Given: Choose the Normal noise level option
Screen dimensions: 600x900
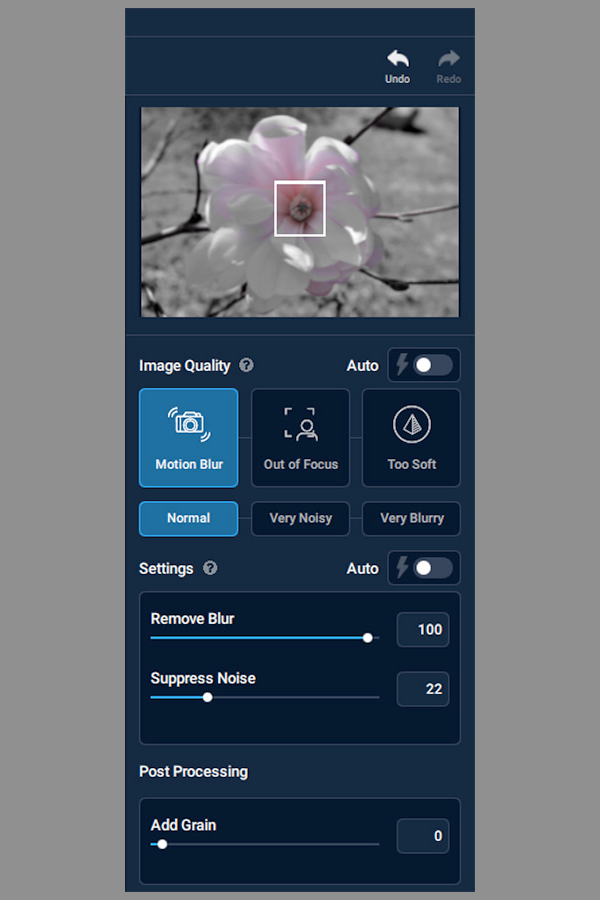Looking at the screenshot, I should (188, 518).
